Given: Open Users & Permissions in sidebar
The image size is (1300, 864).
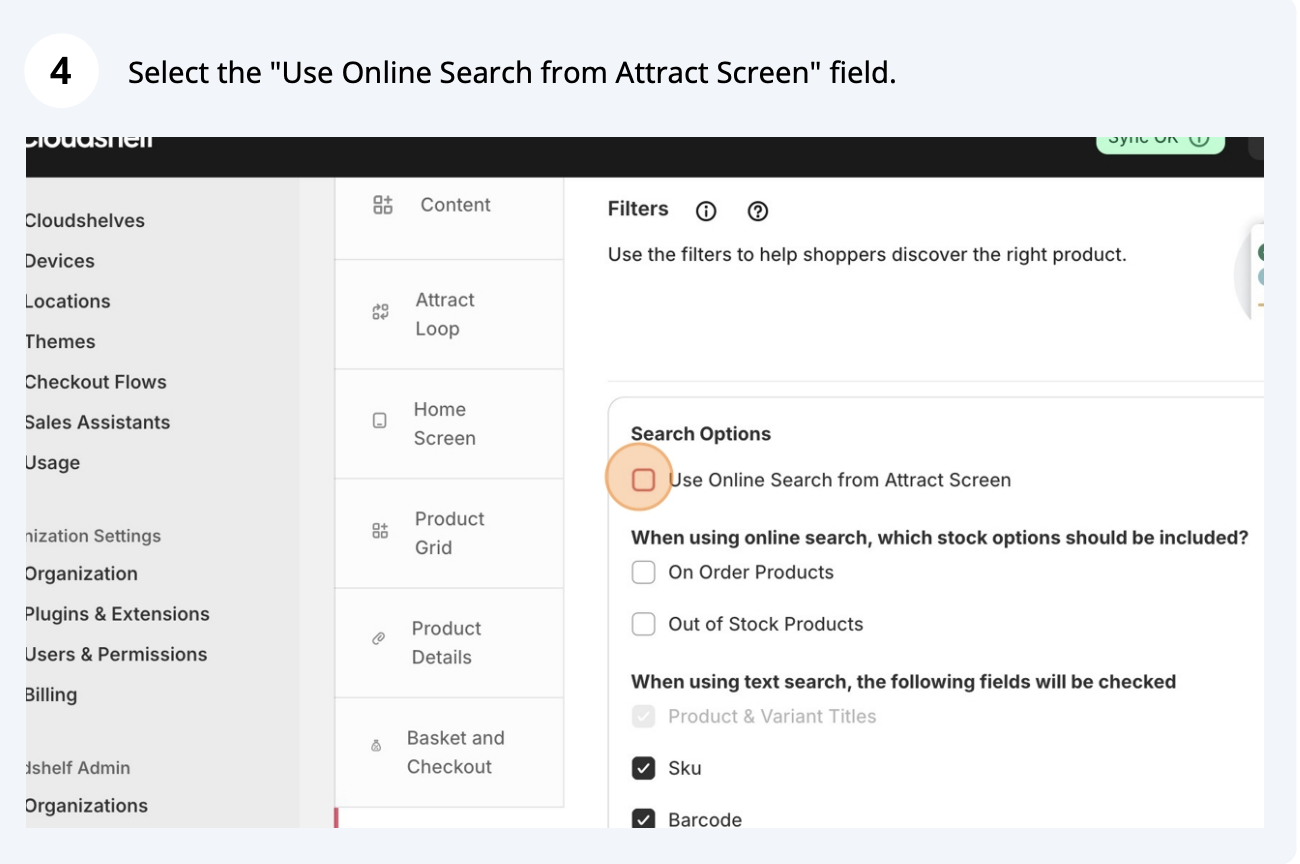Looking at the screenshot, I should (117, 655).
